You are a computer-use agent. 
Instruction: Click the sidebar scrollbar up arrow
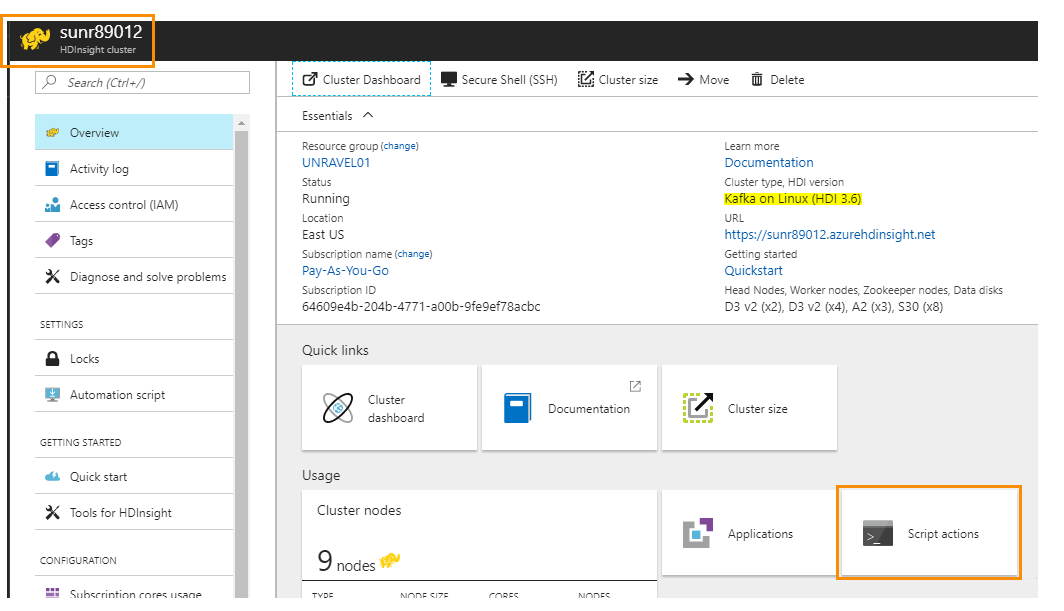[x=241, y=123]
